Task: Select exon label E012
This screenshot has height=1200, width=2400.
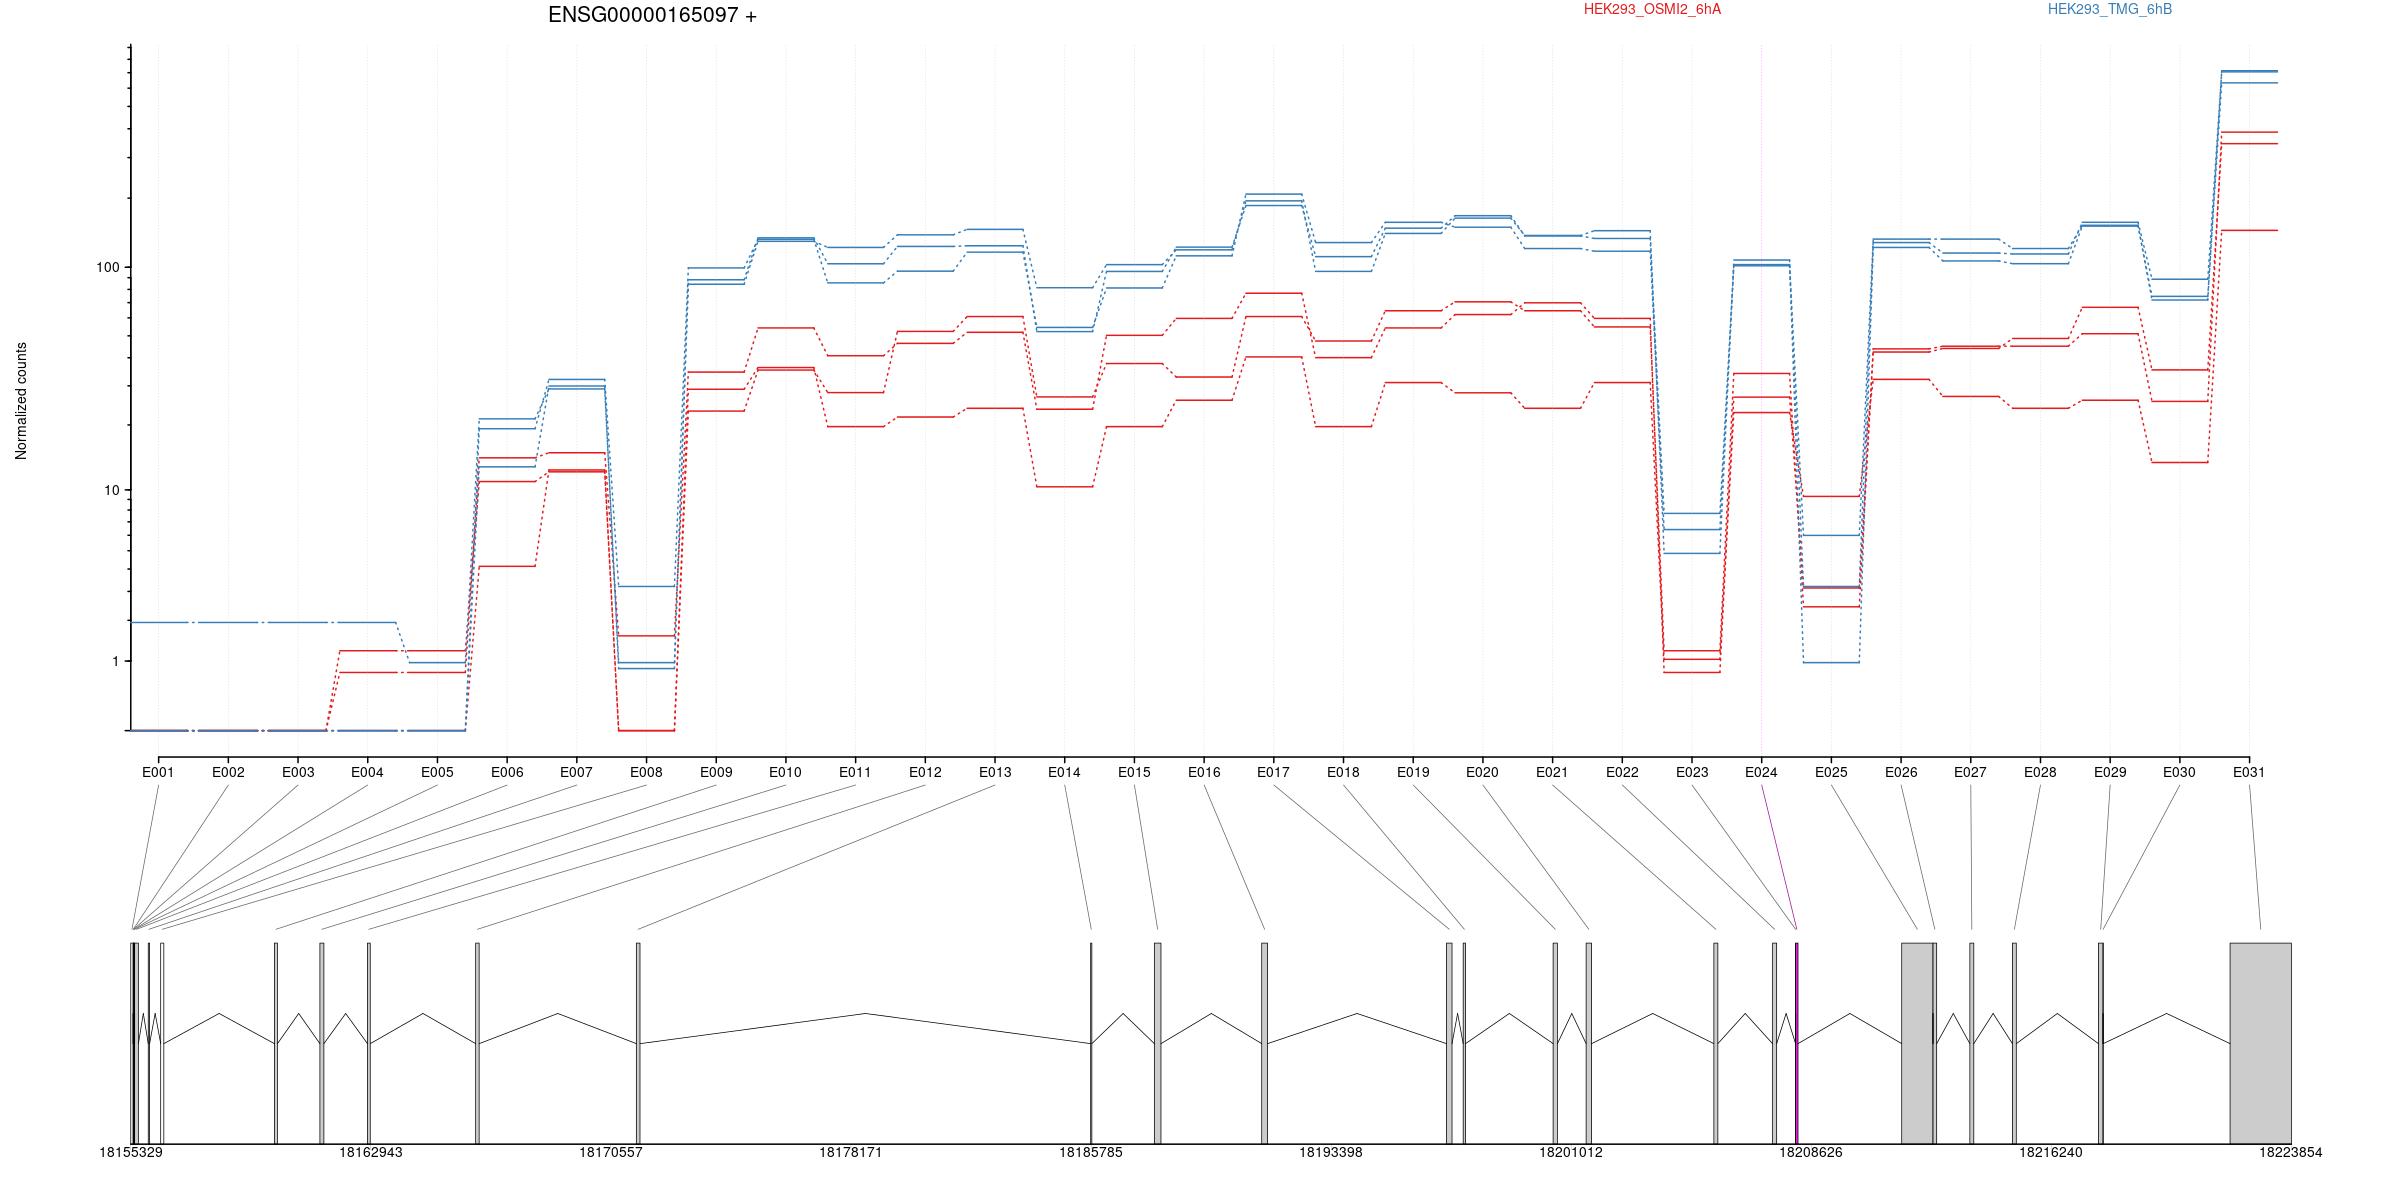Action: click(925, 772)
